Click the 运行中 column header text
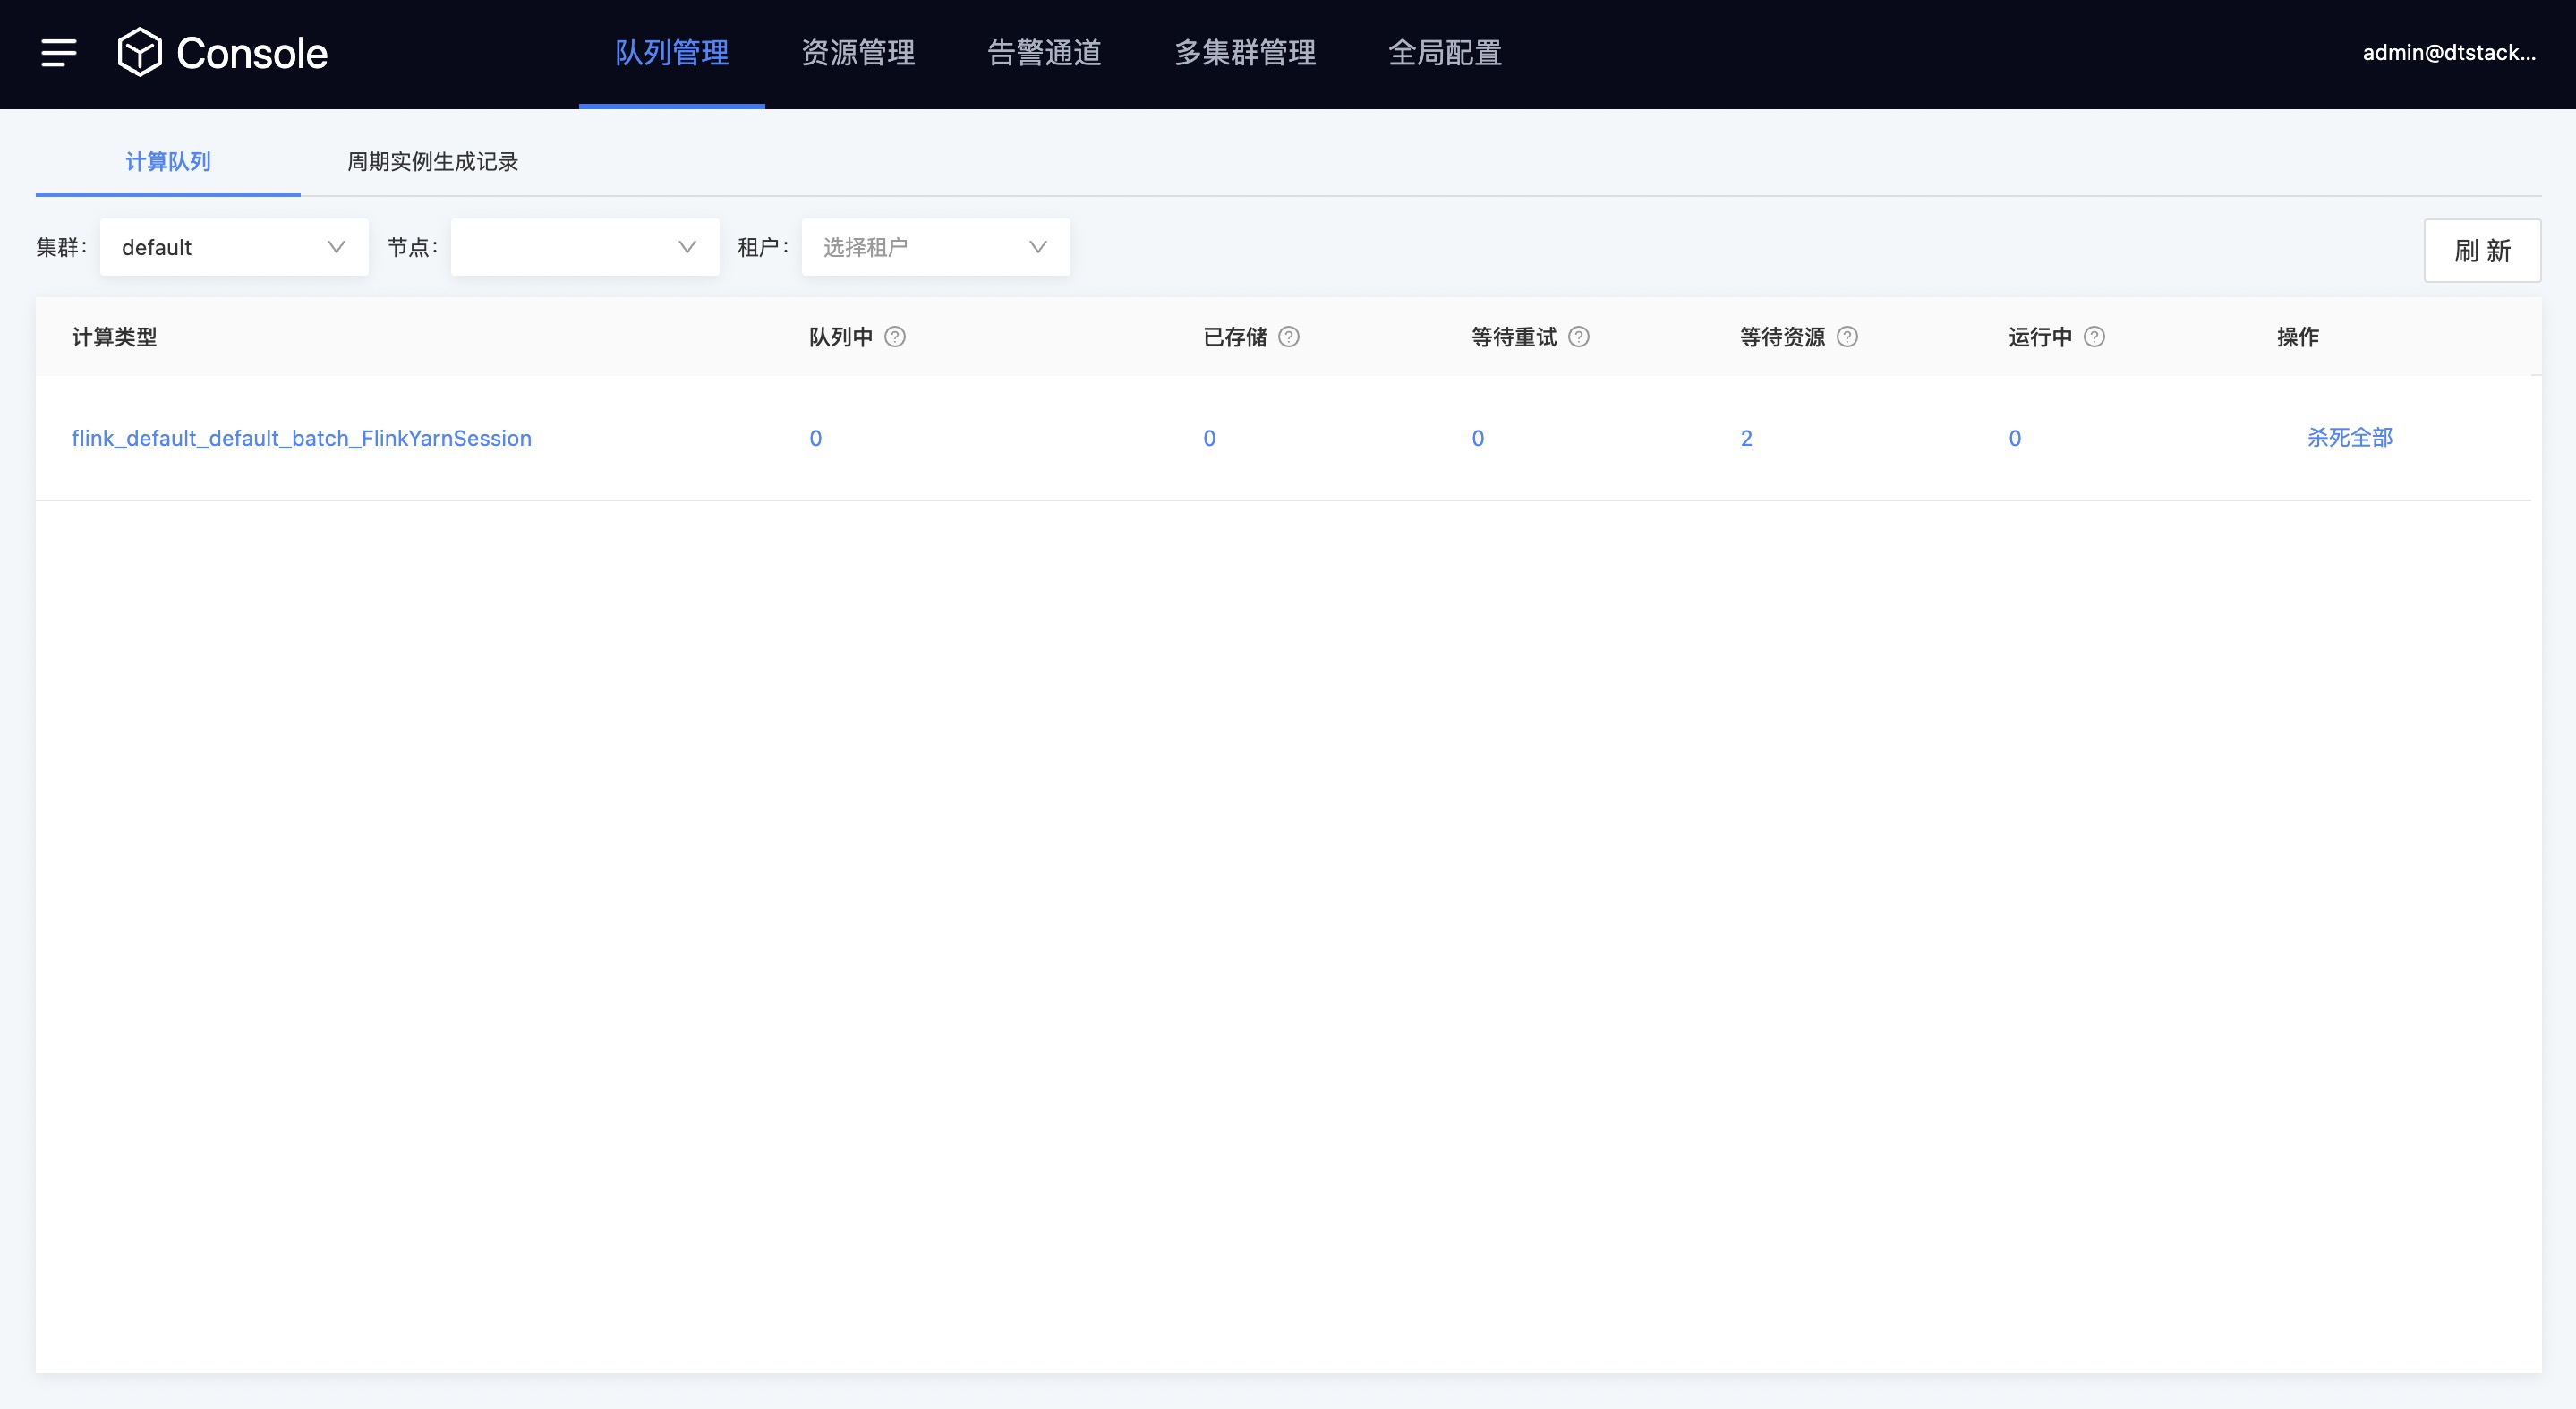 click(2040, 337)
